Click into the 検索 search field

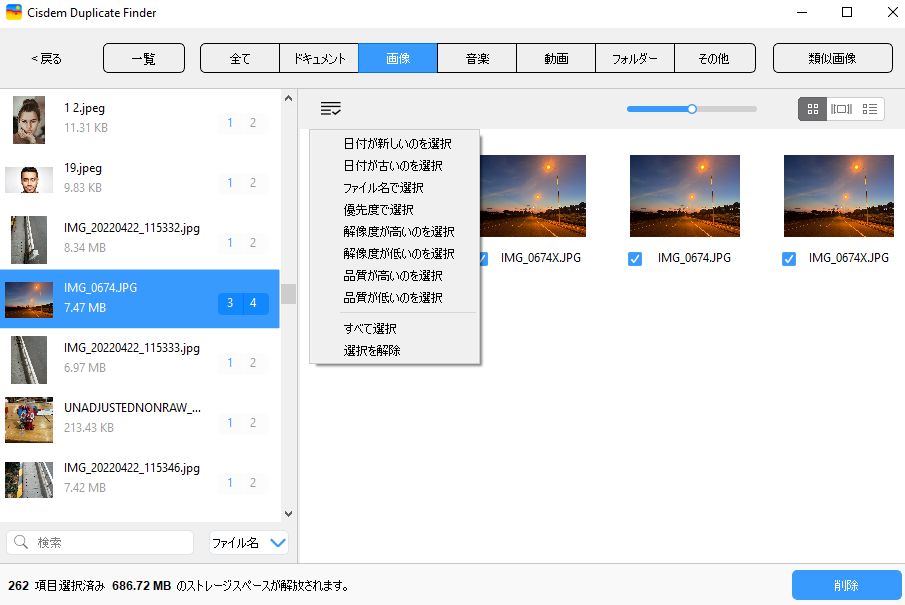(x=100, y=543)
